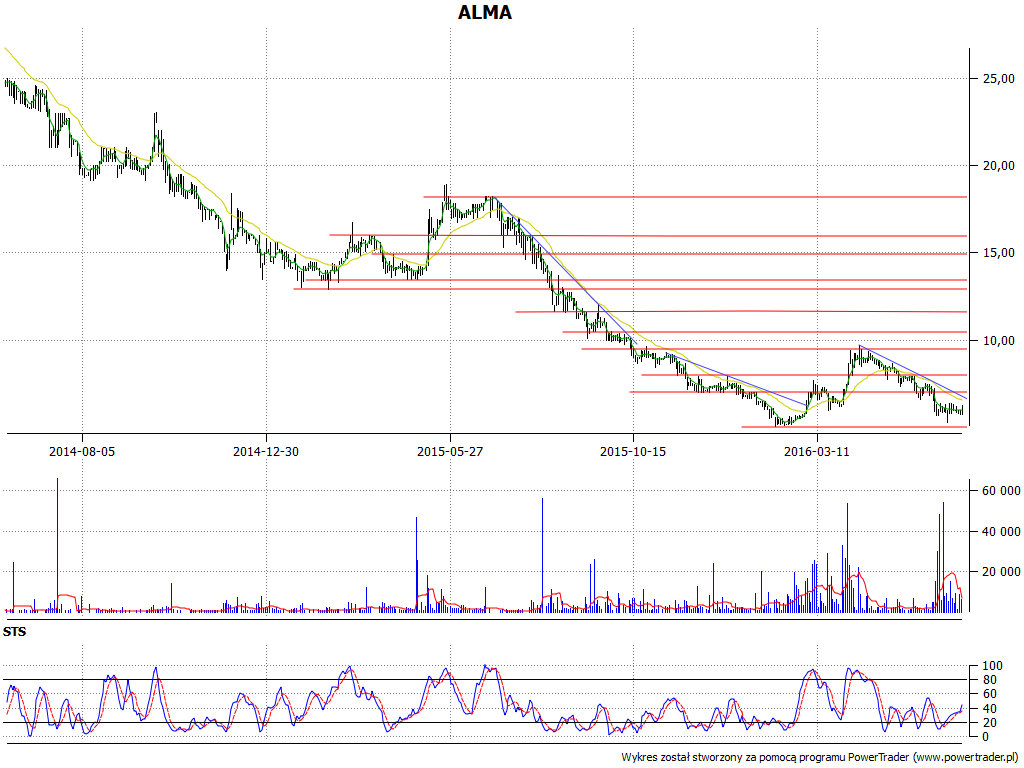Select the 2014-08-05 date label
The width and height of the screenshot is (1024, 768).
[82, 451]
